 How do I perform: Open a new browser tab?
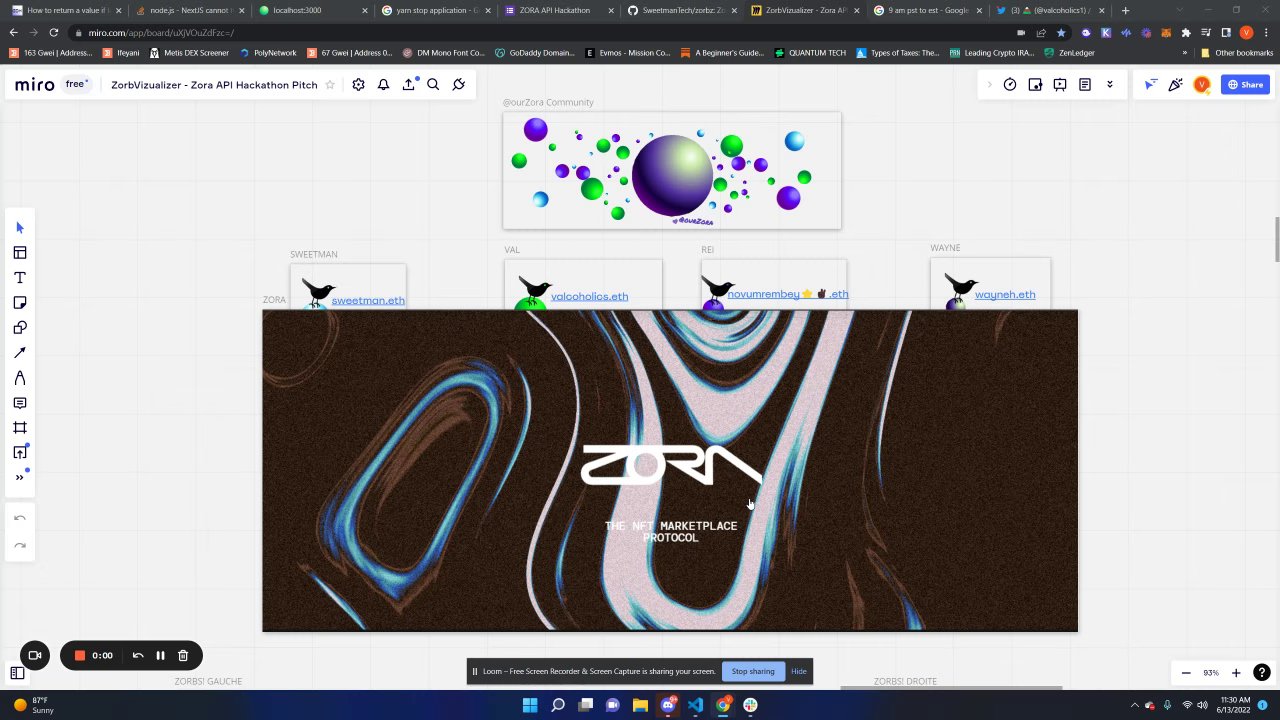(x=1125, y=10)
